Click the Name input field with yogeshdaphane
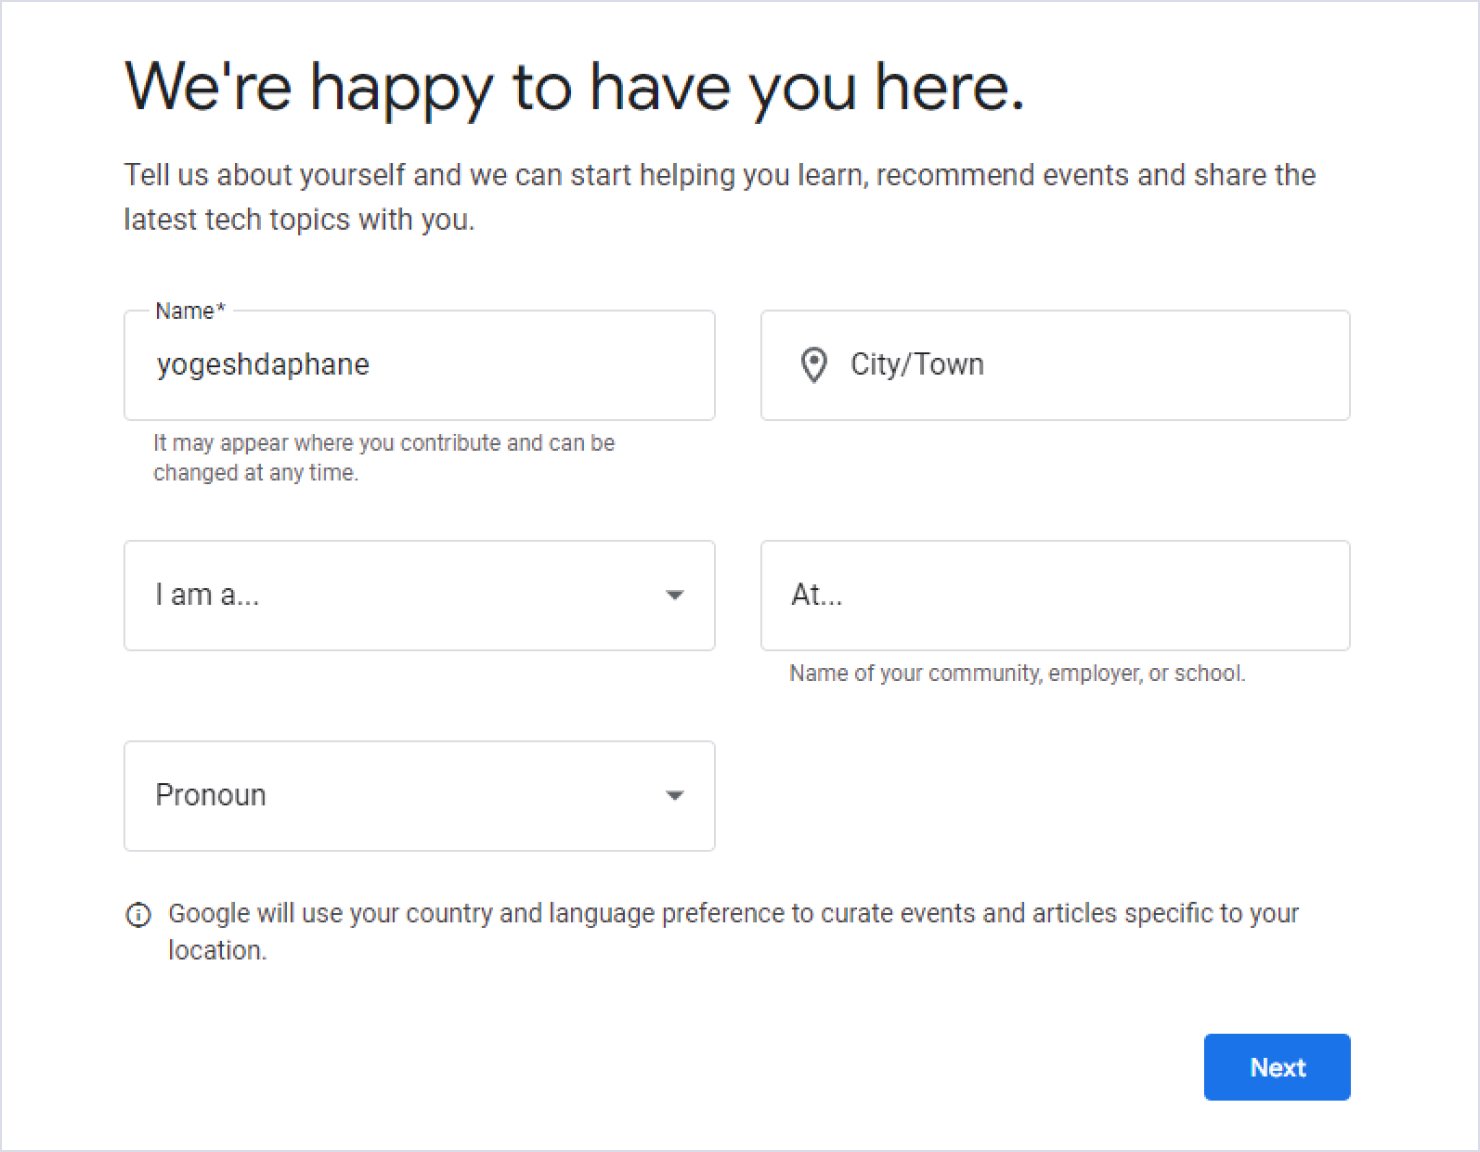This screenshot has height=1152, width=1480. [419, 365]
